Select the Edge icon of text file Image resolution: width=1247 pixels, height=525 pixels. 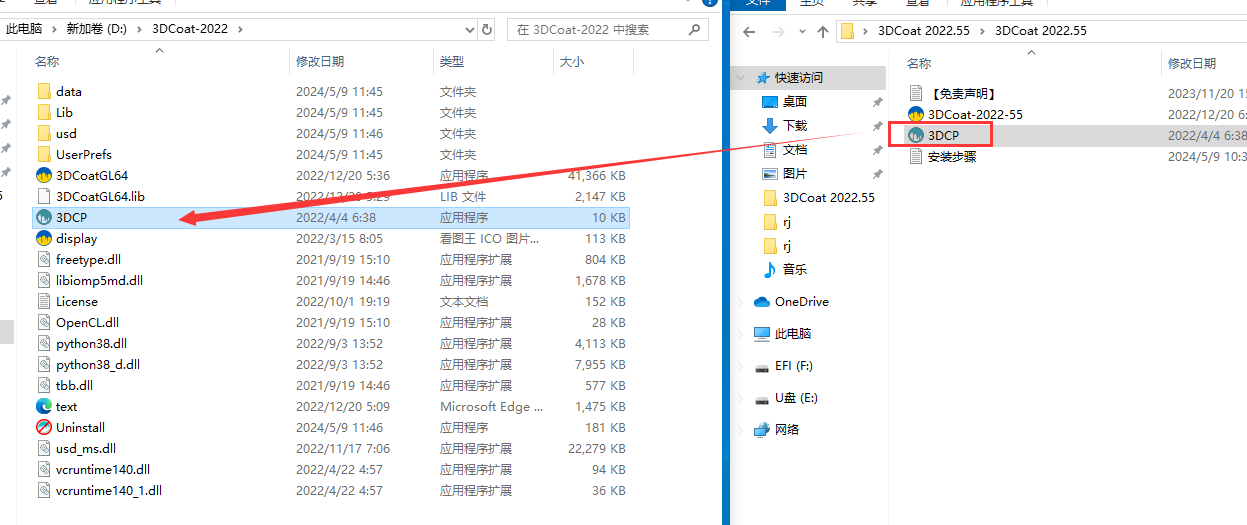[x=43, y=406]
